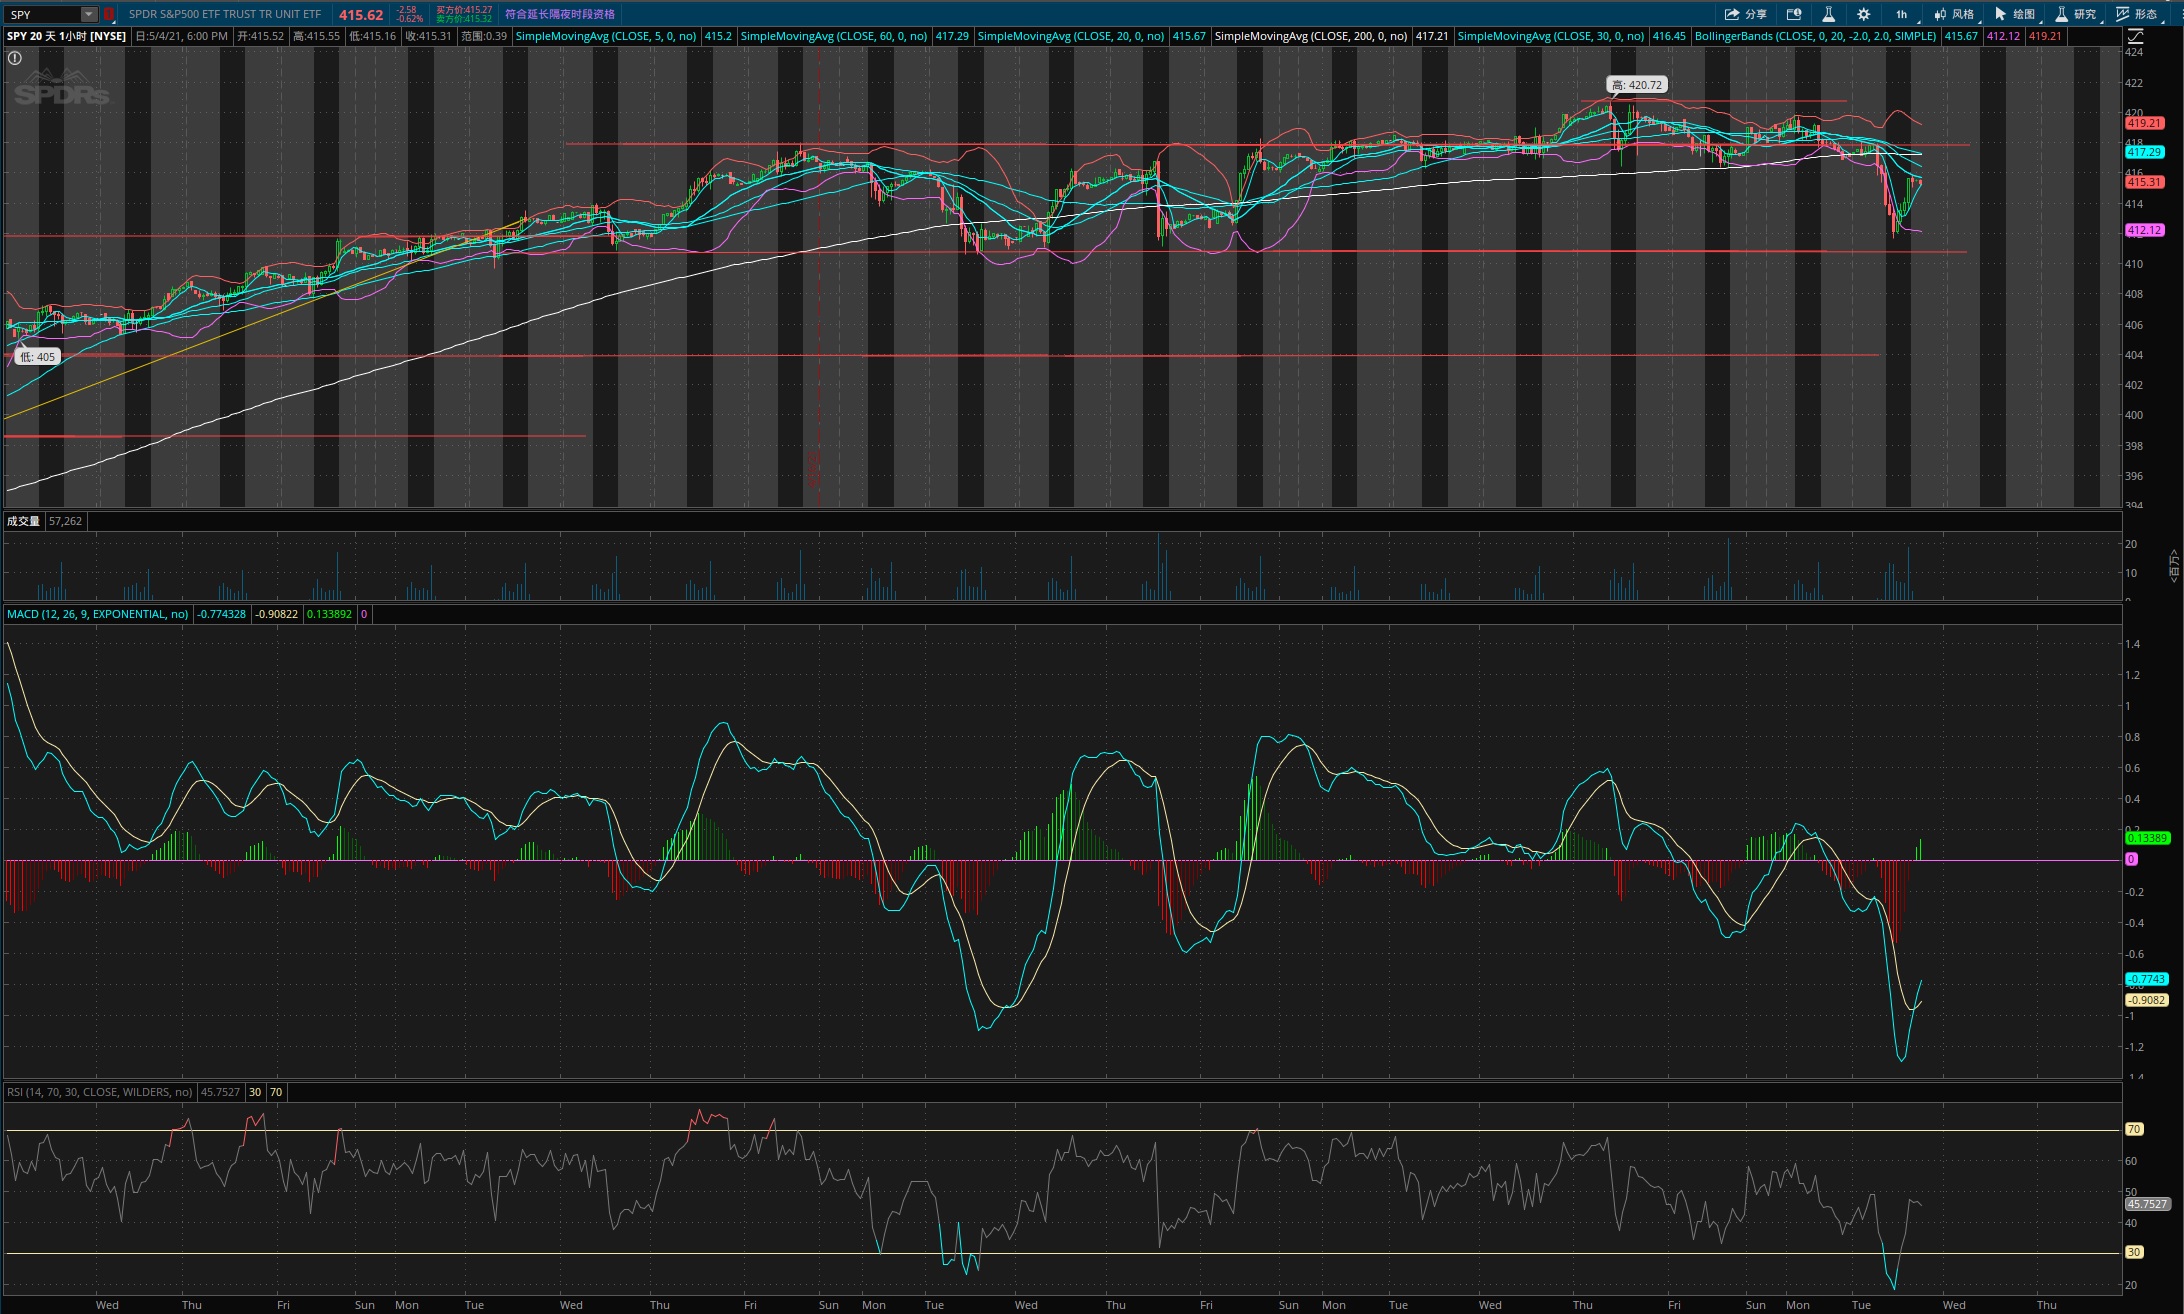Expand the SPY symbol dropdown arrow
This screenshot has height=1314, width=2184.
(x=89, y=14)
